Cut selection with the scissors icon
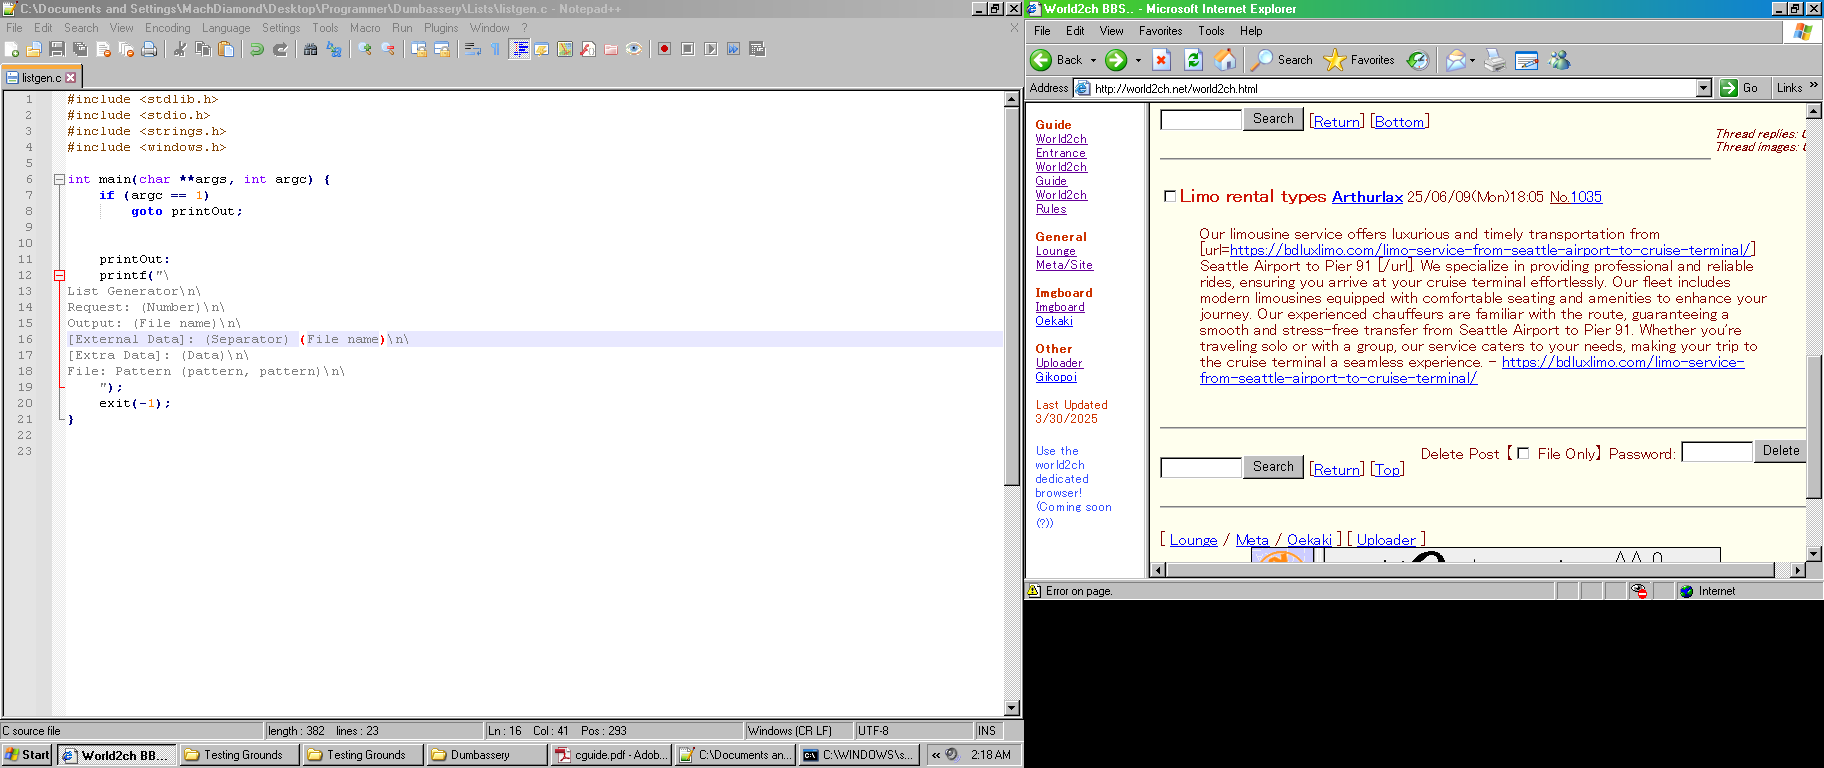The height and width of the screenshot is (768, 1824). [x=180, y=49]
